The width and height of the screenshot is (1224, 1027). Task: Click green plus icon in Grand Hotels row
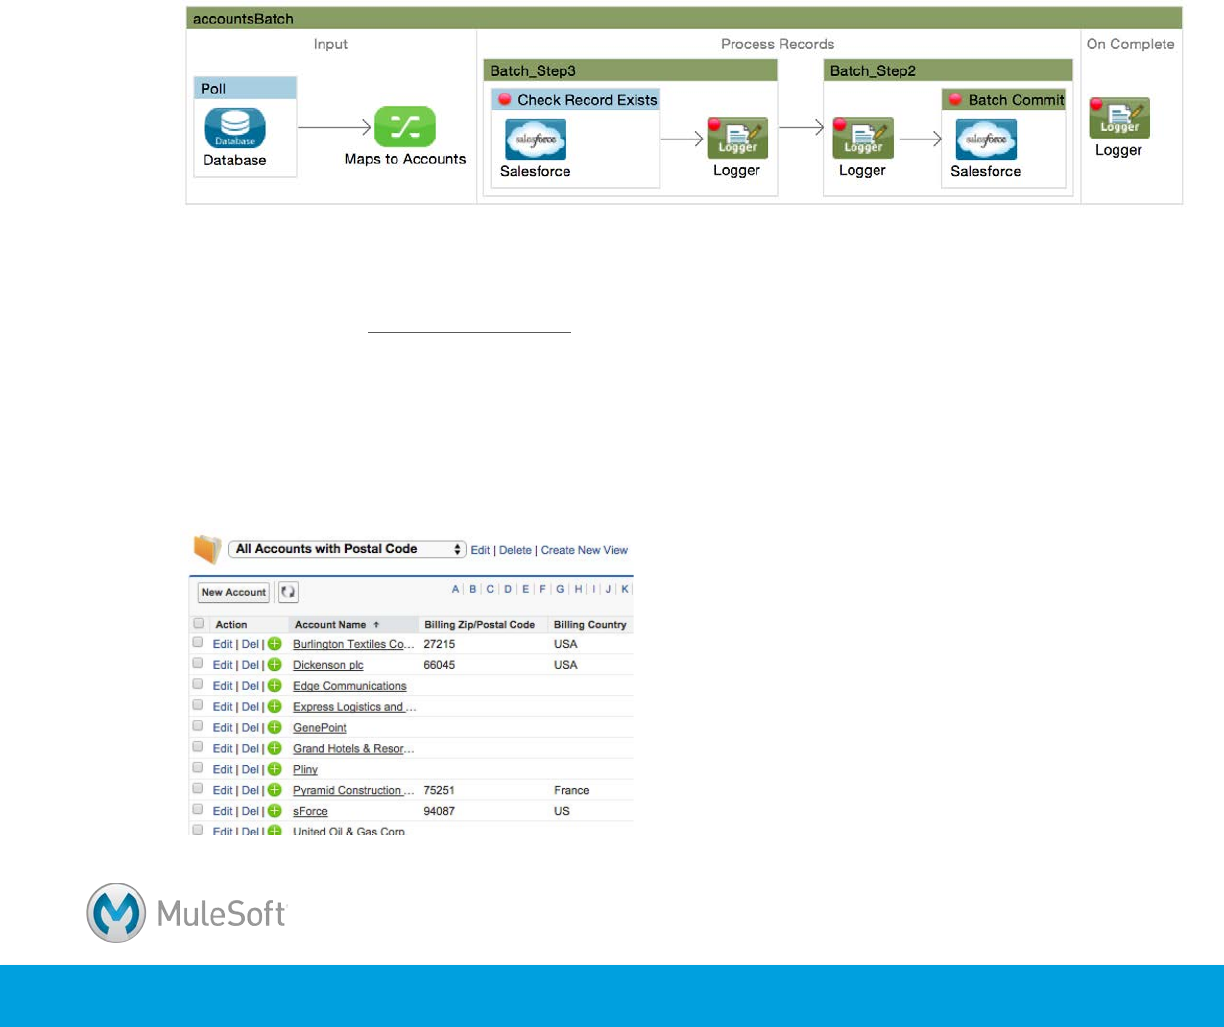pyautogui.click(x=274, y=749)
